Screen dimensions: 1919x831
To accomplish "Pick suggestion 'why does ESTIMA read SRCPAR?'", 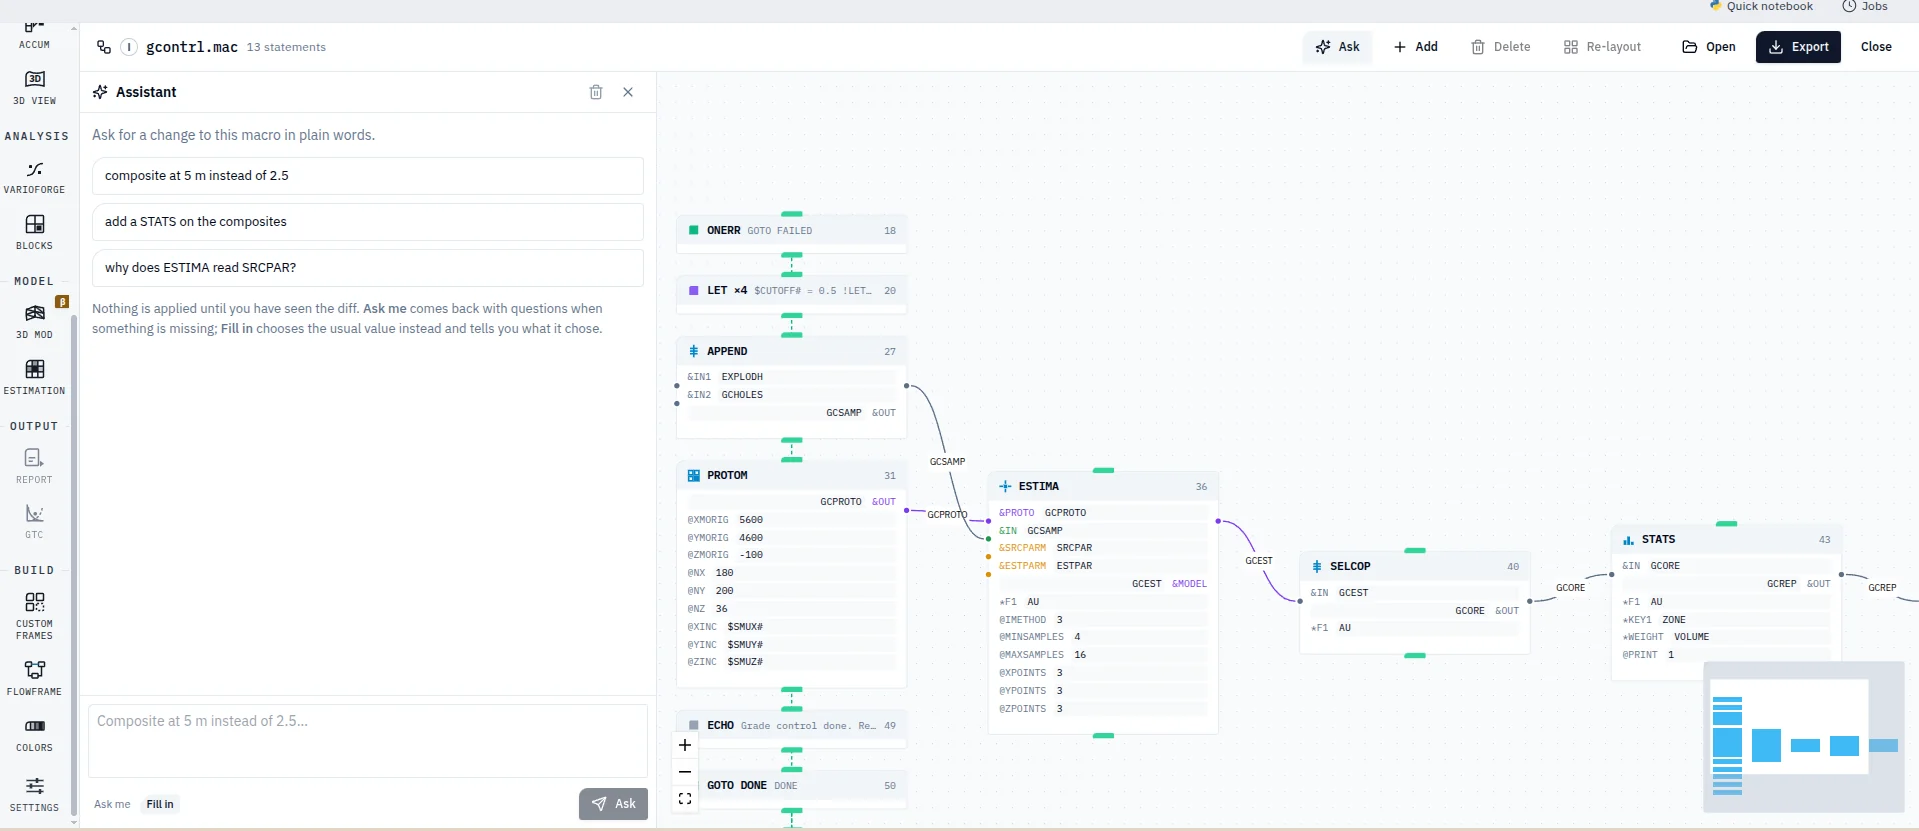I will (x=368, y=268).
